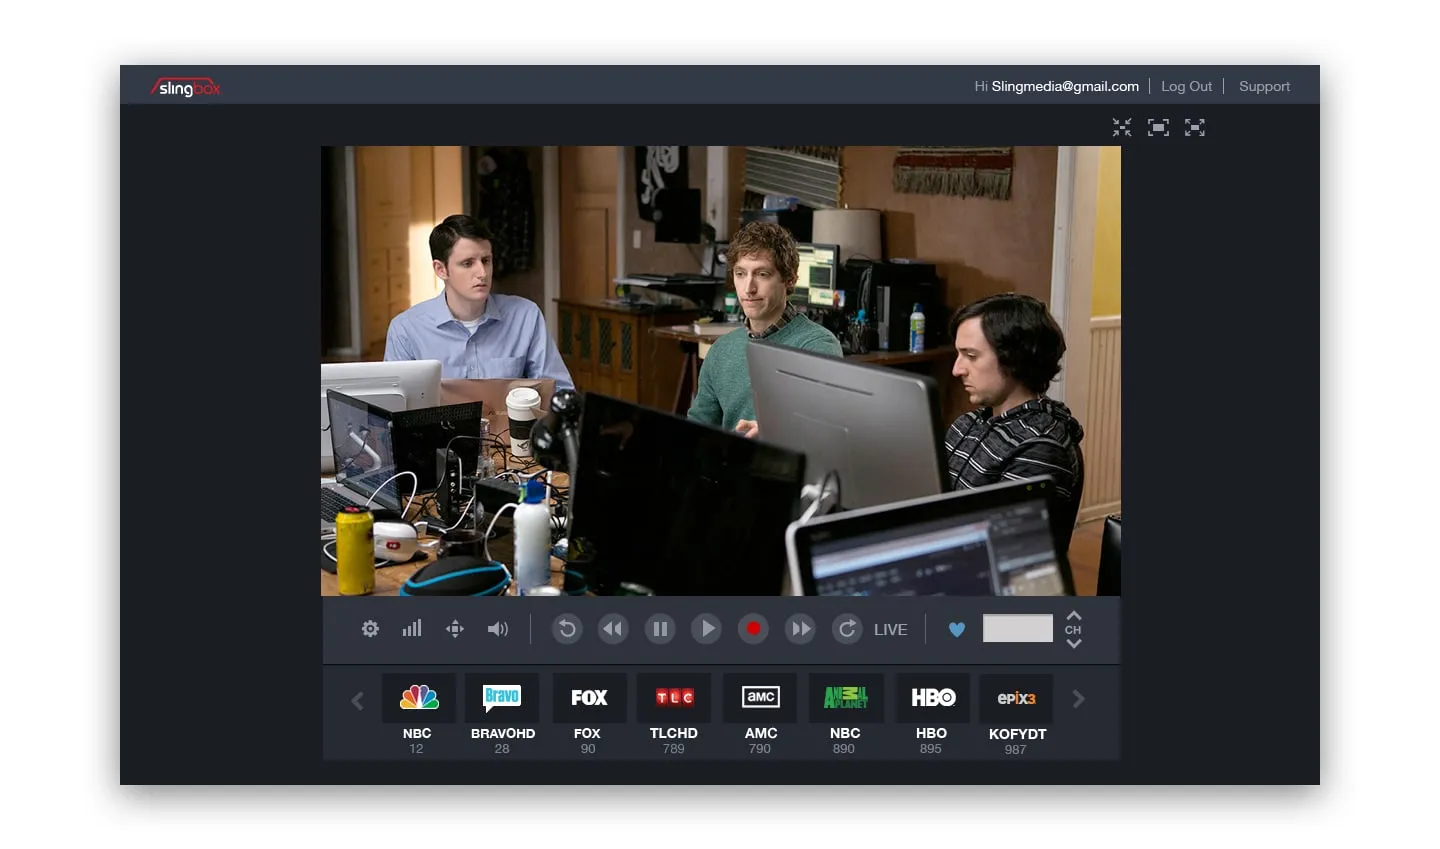
Task: Go down one channel with CH arrow
Action: click(x=1074, y=644)
